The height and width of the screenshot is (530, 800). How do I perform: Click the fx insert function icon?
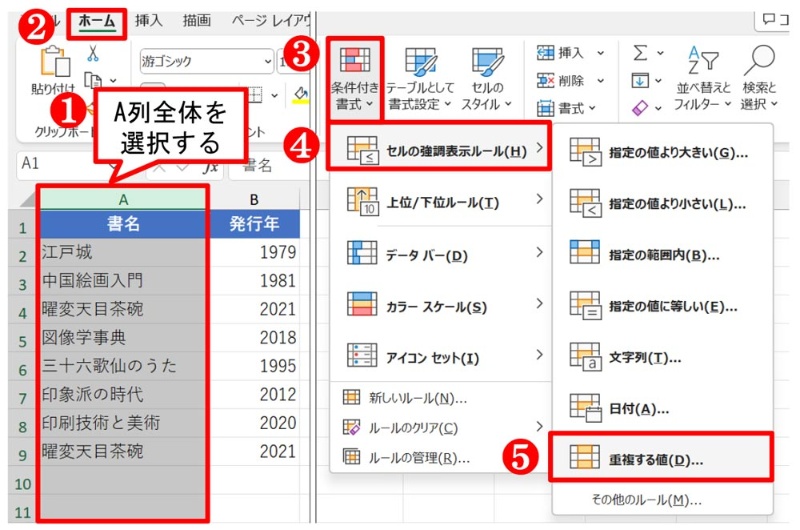pyautogui.click(x=210, y=166)
